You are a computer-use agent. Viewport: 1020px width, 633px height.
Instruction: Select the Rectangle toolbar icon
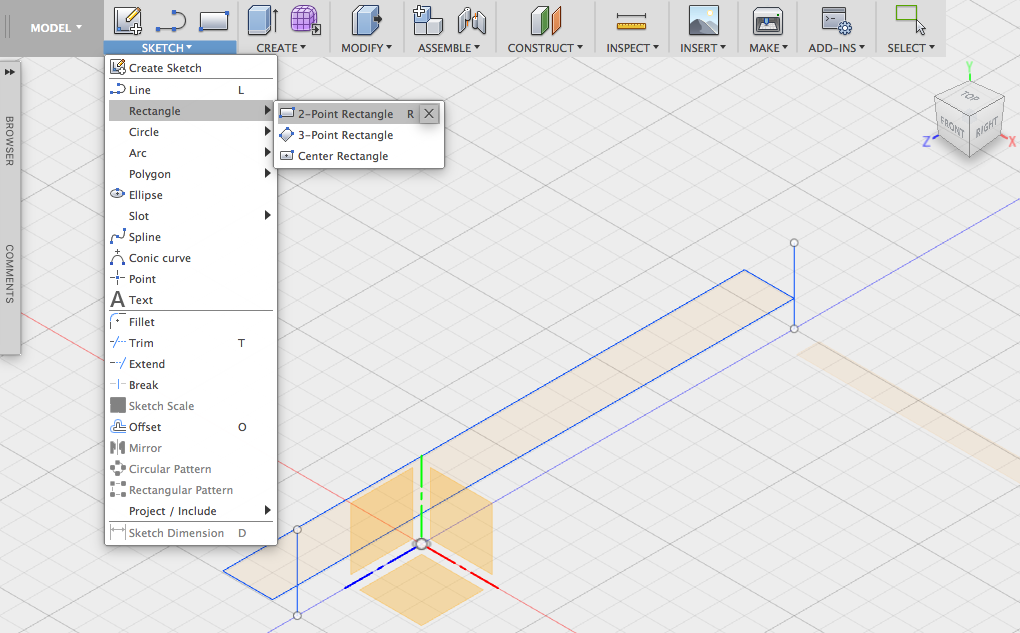(214, 21)
